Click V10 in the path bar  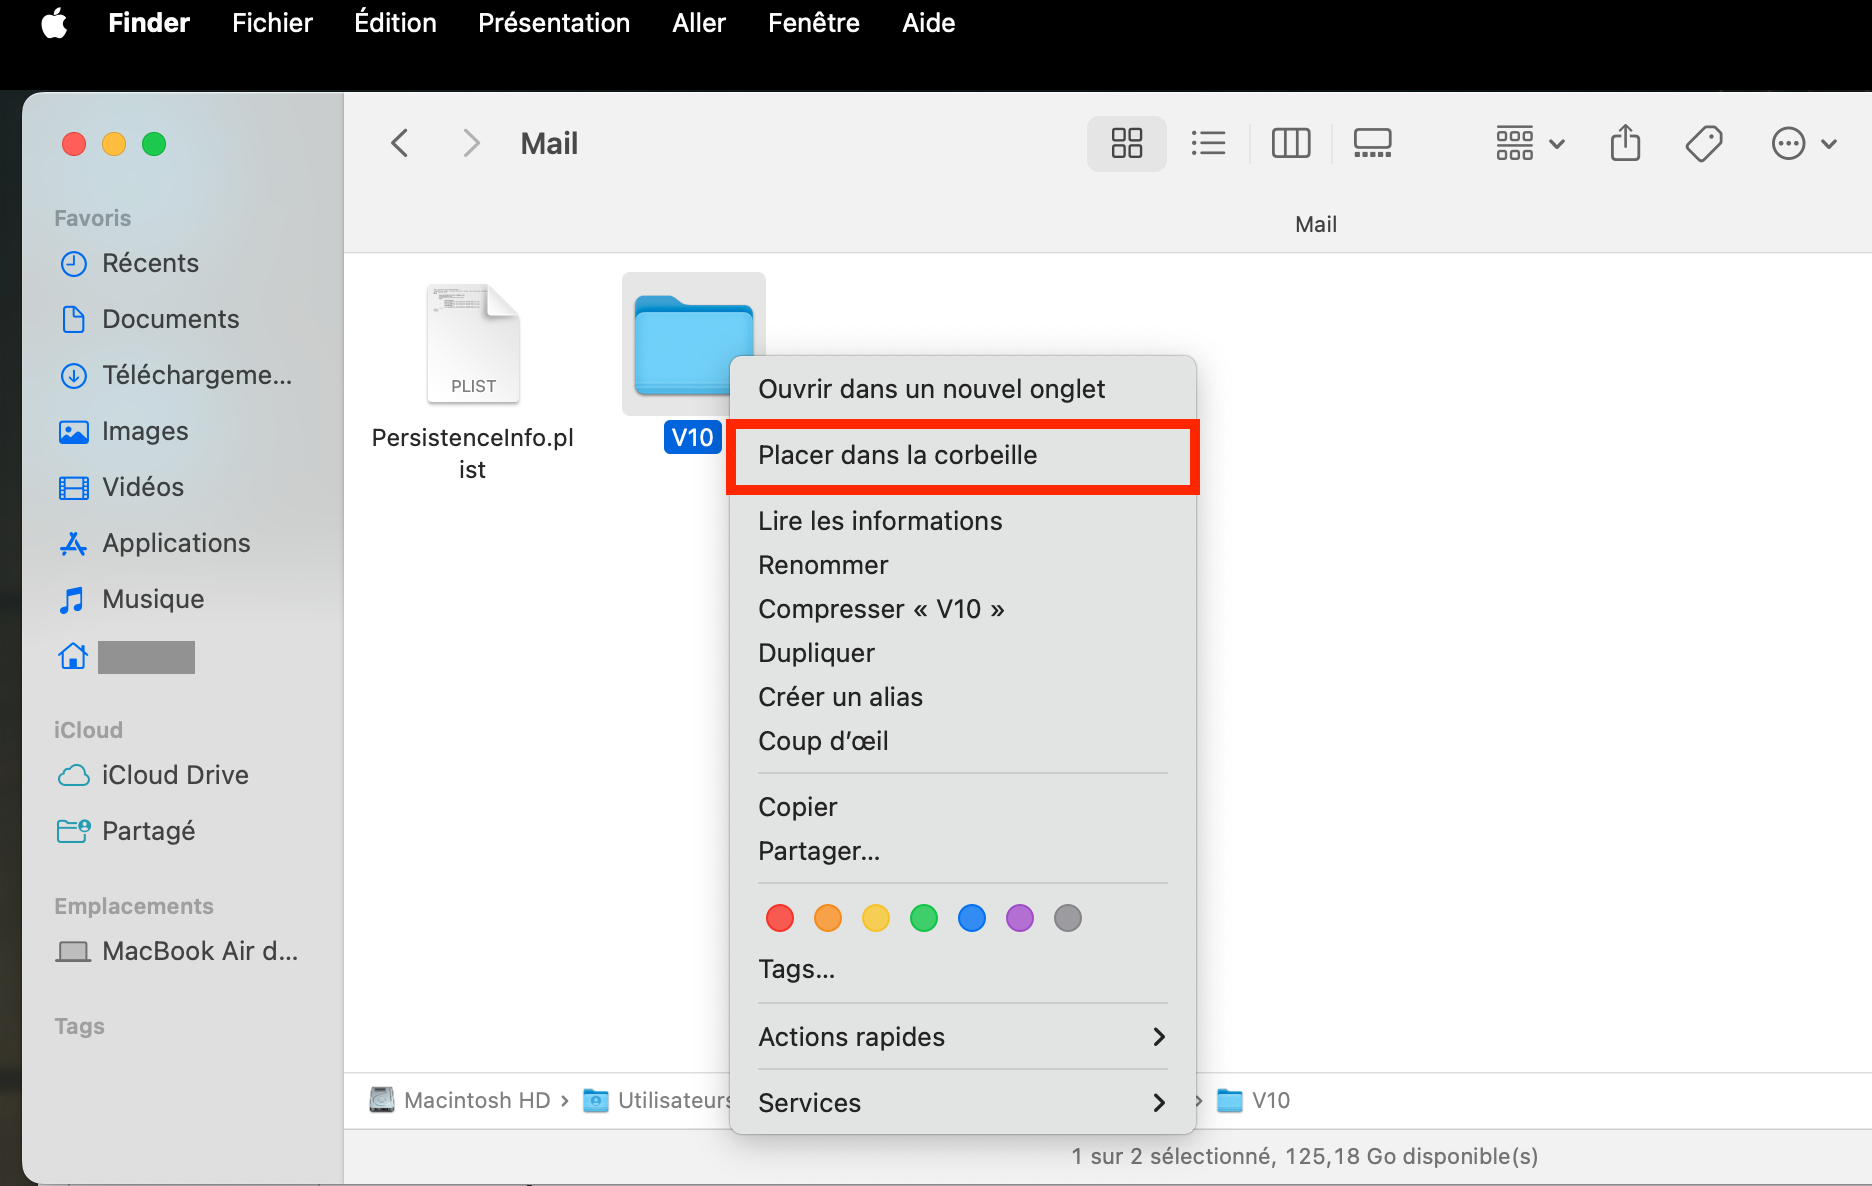point(1254,1100)
